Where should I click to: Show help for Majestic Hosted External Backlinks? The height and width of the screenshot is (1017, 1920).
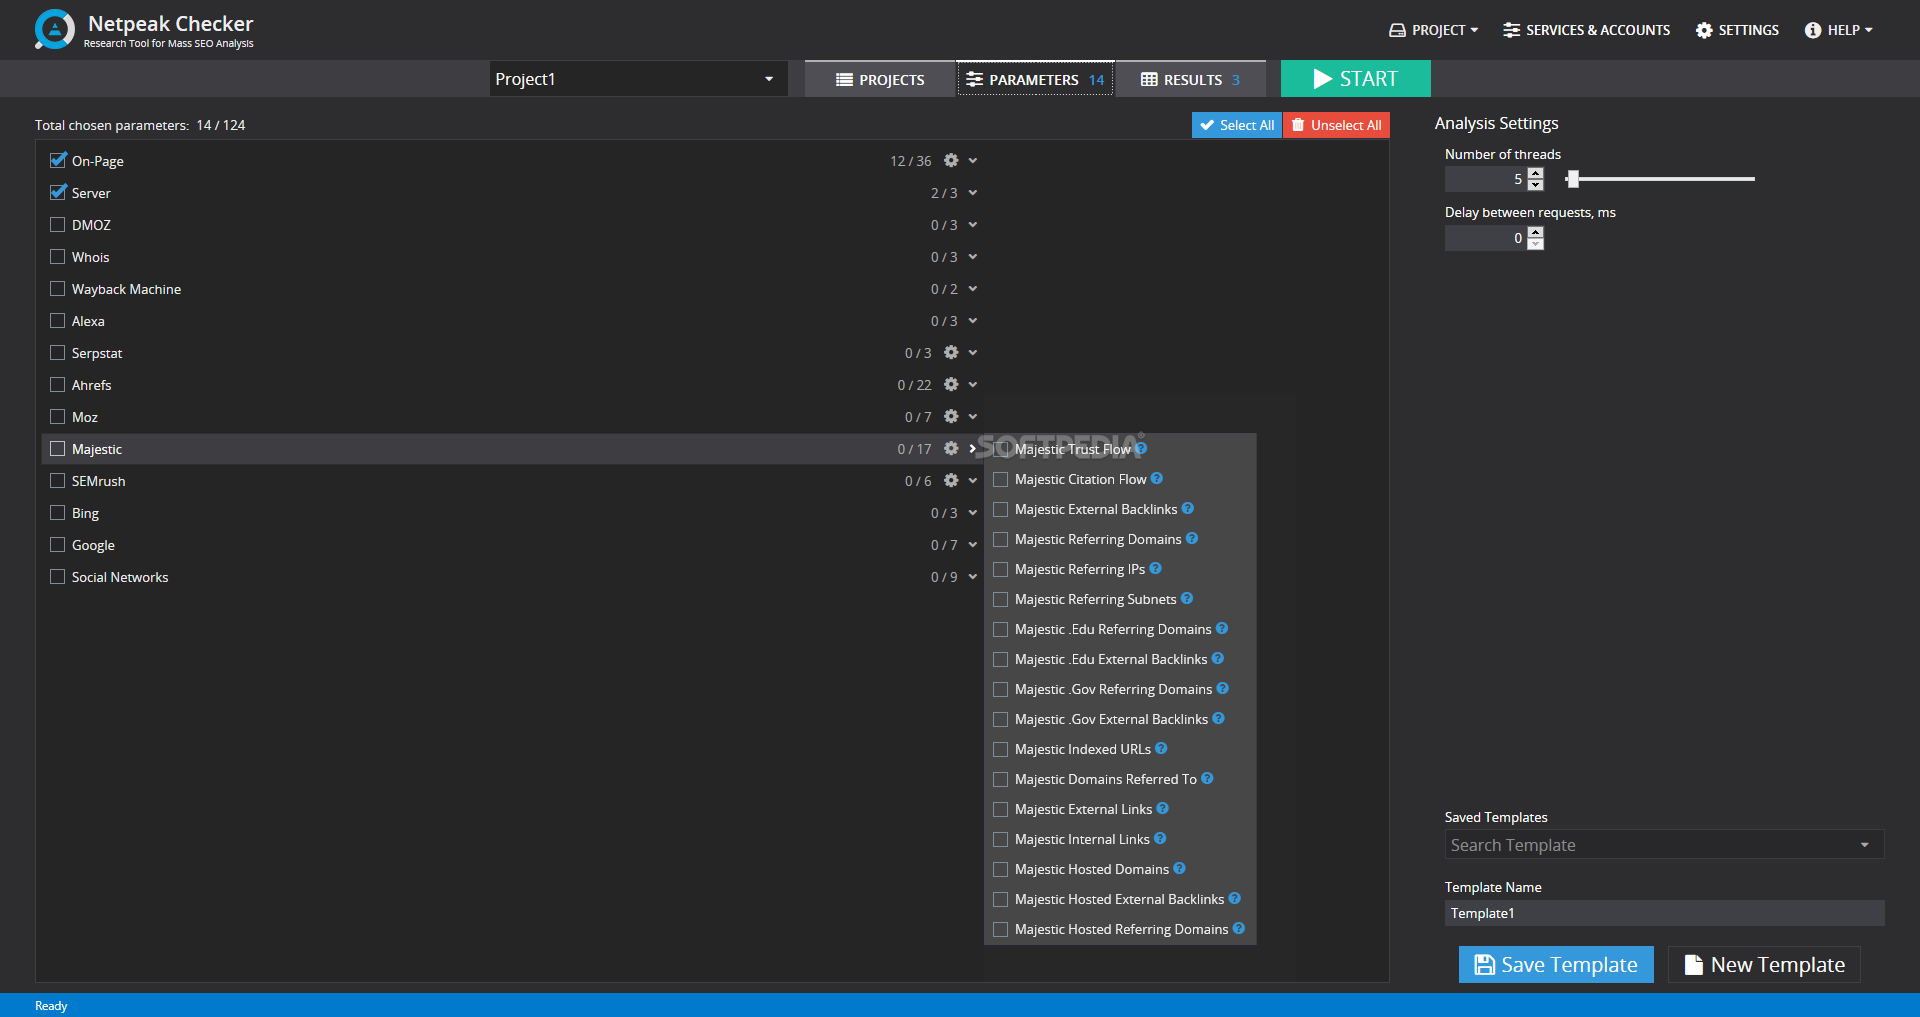[x=1235, y=898]
